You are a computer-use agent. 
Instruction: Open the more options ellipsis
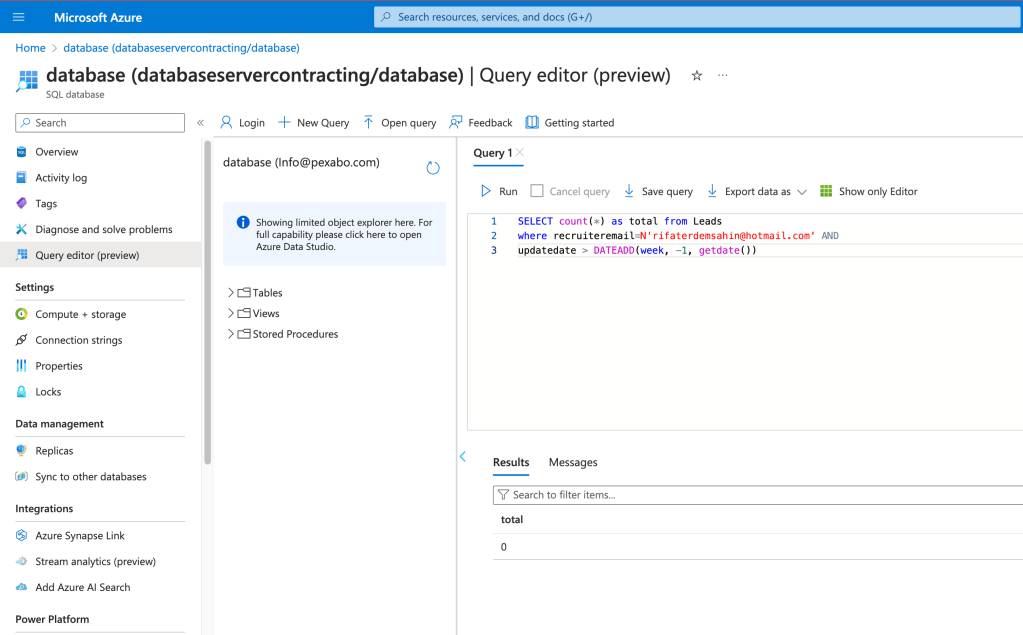(x=723, y=75)
